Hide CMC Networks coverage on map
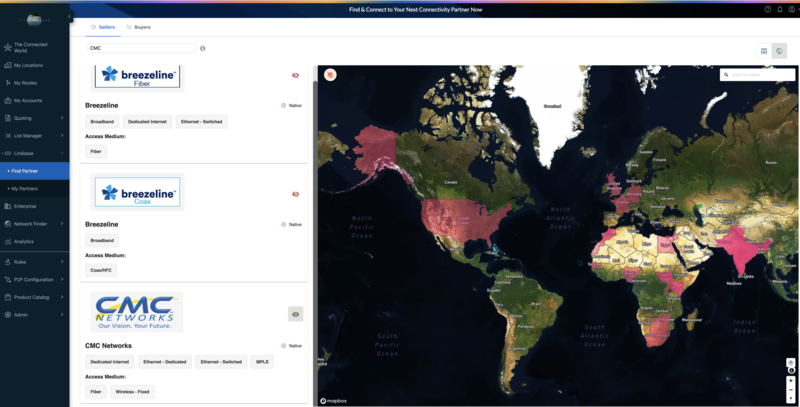800x407 pixels. coord(295,314)
